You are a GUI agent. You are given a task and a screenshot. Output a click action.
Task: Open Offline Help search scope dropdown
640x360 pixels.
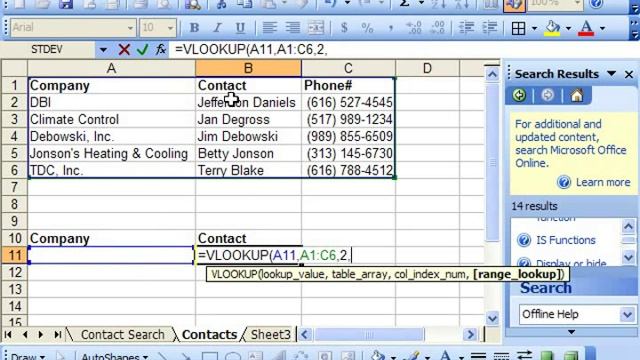click(627, 314)
